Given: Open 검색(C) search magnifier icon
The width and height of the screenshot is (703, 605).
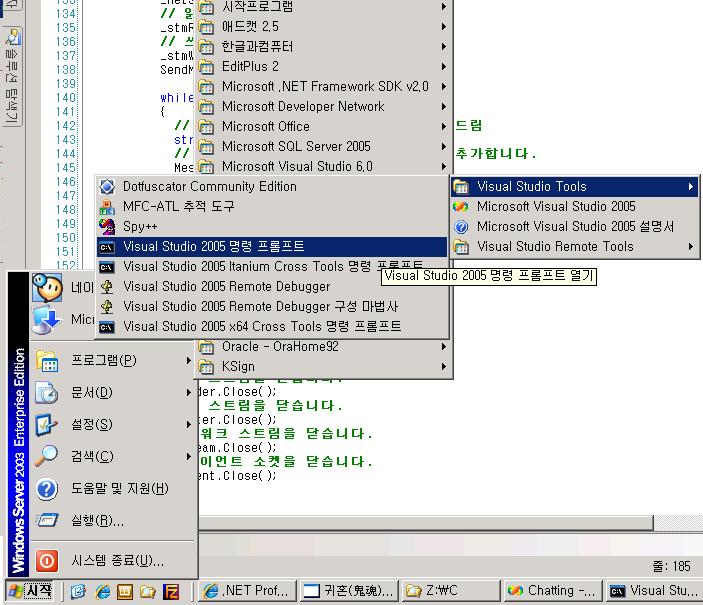Looking at the screenshot, I should click(47, 457).
